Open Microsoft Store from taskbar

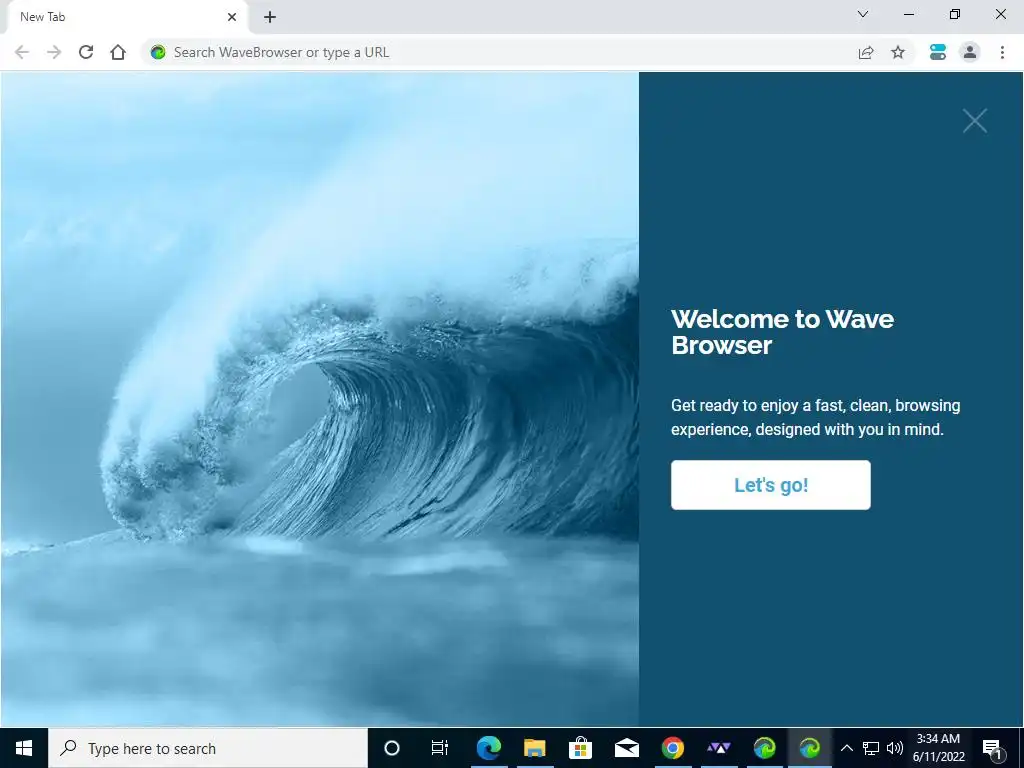[580, 748]
